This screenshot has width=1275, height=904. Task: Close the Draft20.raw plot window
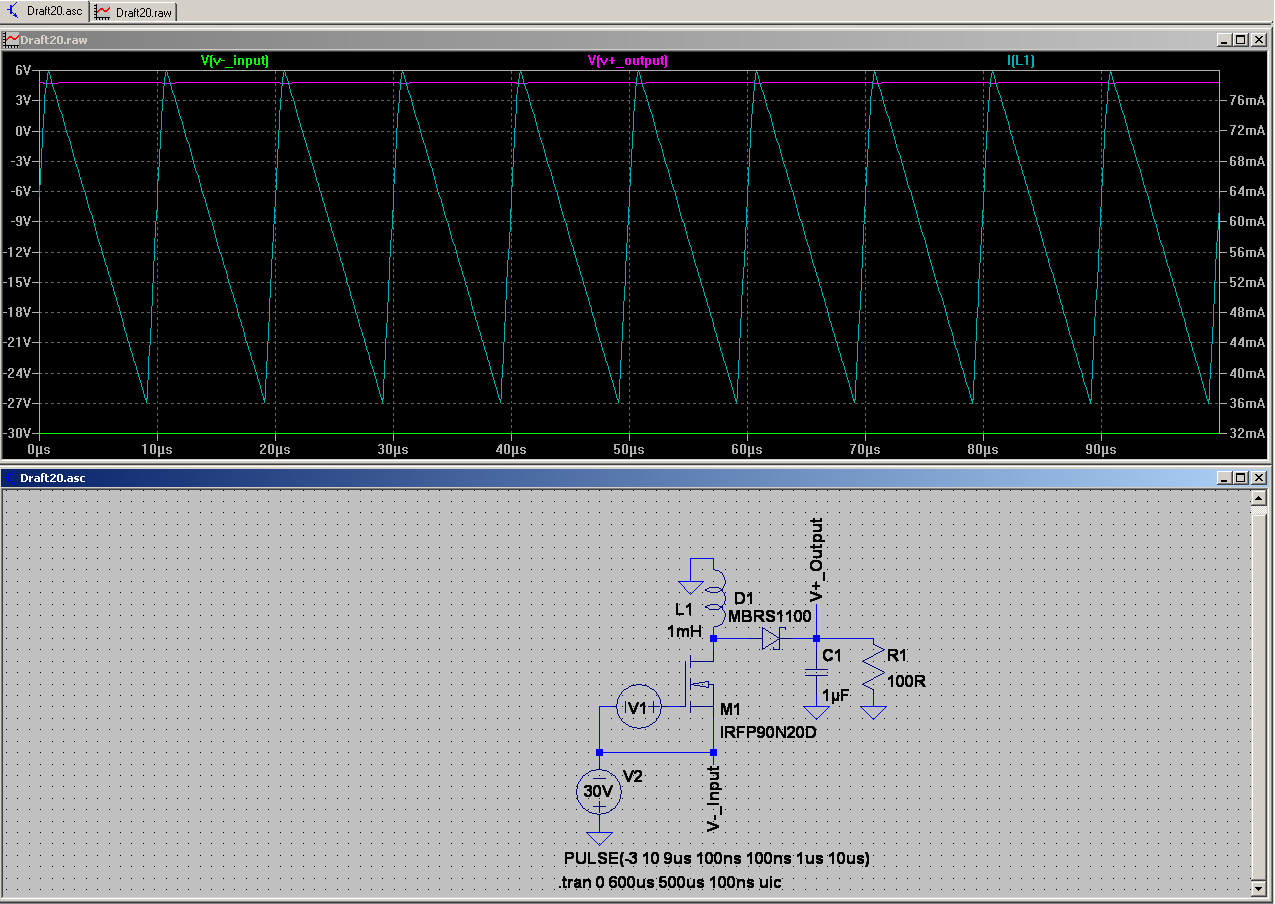click(1259, 40)
